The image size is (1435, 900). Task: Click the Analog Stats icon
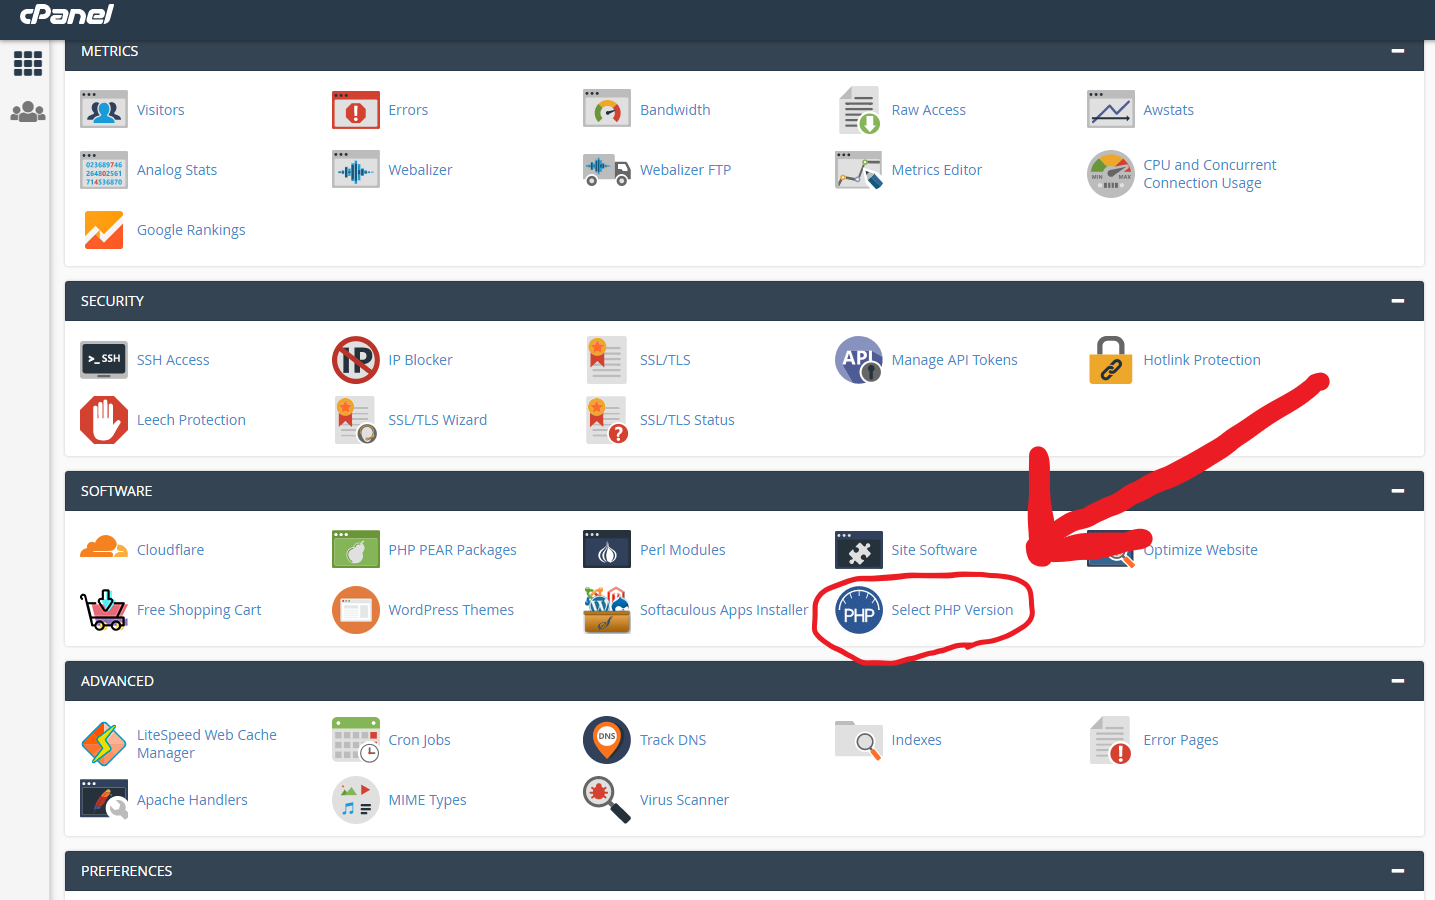104,170
